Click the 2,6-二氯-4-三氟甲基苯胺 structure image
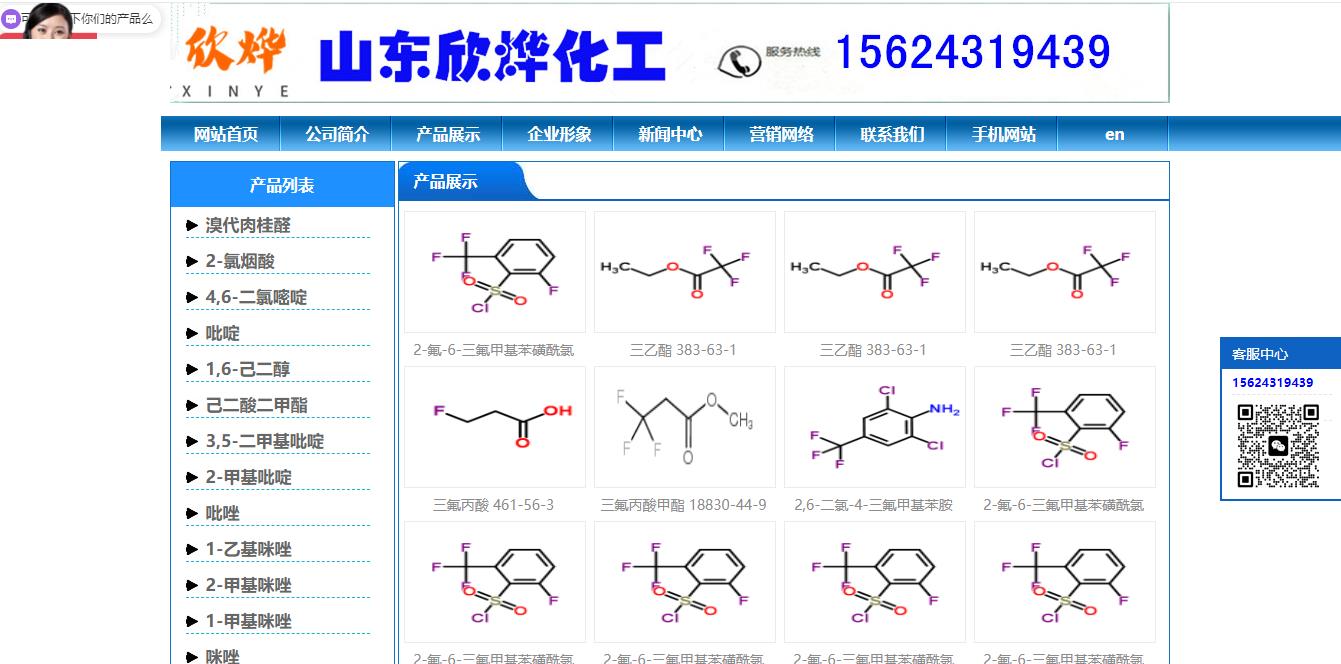The height and width of the screenshot is (664, 1341). click(x=874, y=426)
